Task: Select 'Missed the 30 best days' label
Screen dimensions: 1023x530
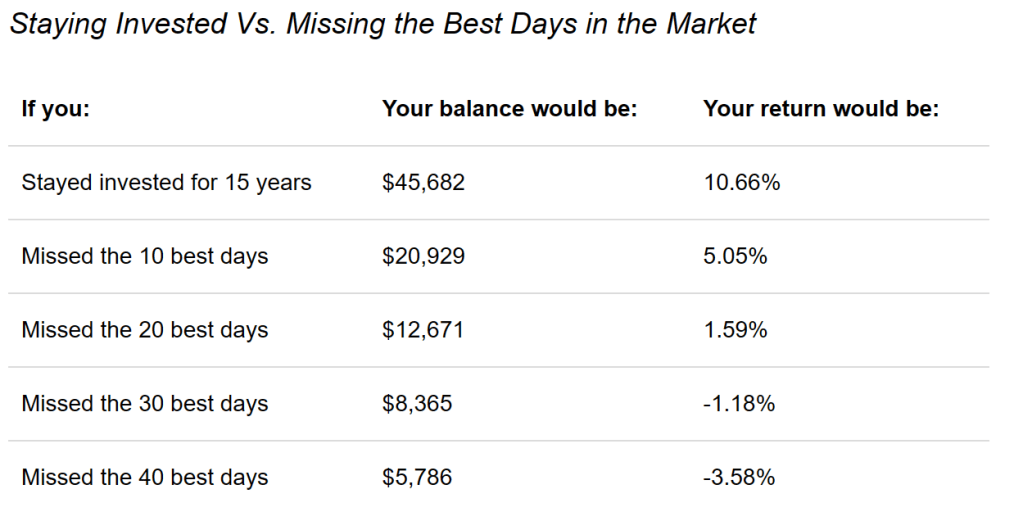Action: tap(145, 404)
